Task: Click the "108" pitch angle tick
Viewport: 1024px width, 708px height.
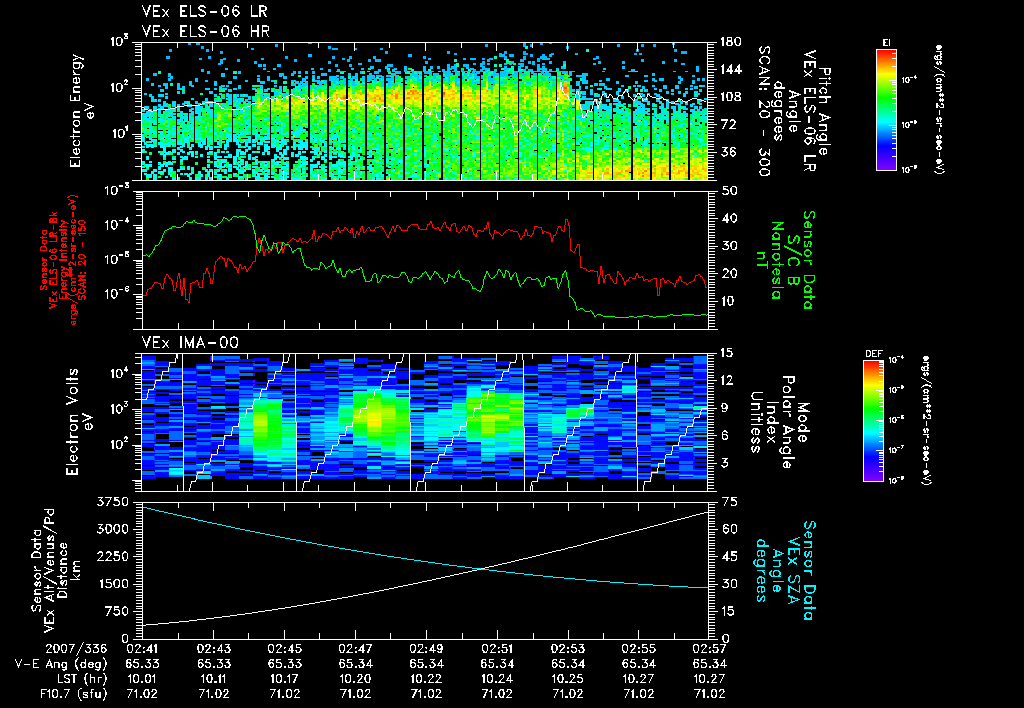Action: pos(730,97)
